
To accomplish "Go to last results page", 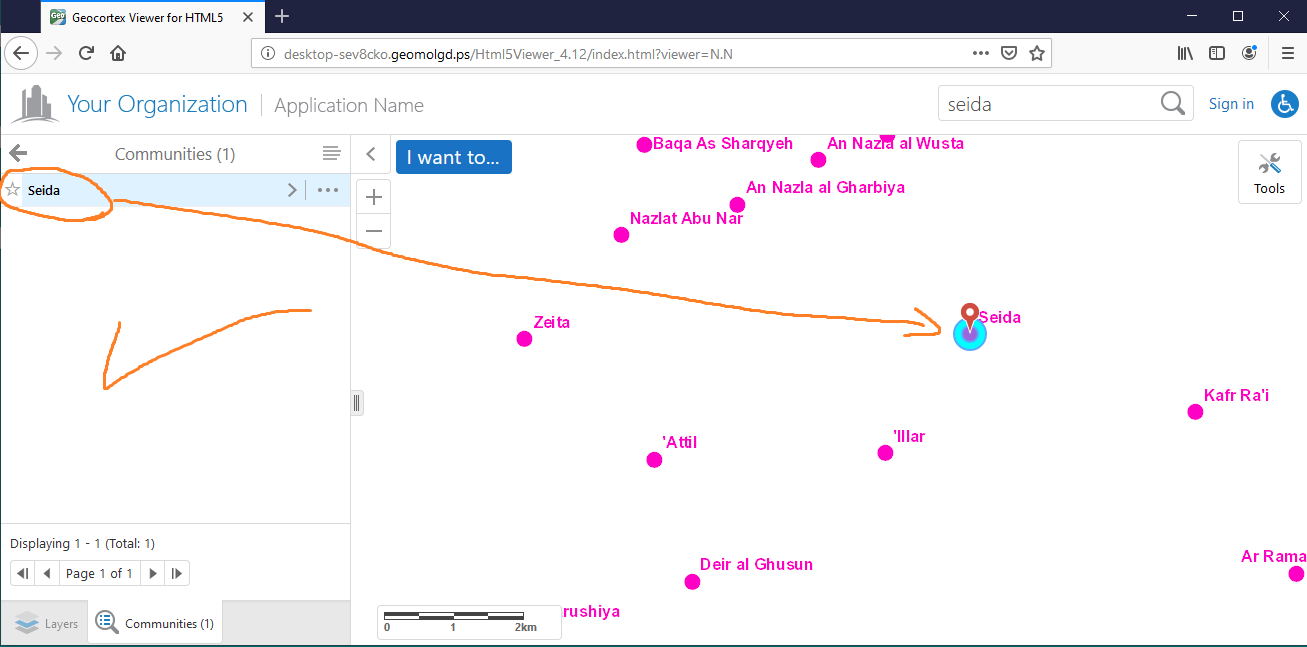I will click(177, 573).
